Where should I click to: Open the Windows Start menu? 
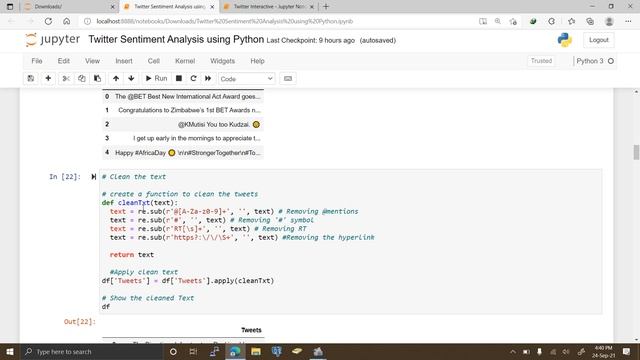[x=10, y=351]
